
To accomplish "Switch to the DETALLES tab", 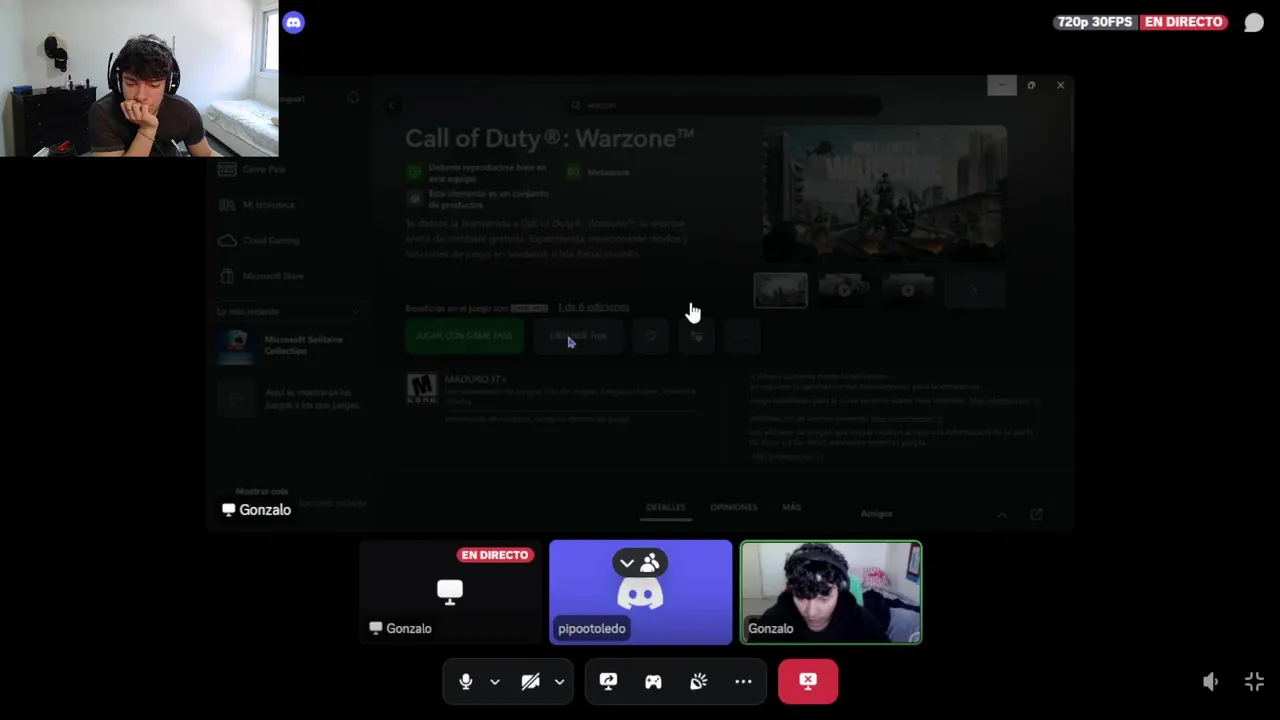I will coord(666,508).
